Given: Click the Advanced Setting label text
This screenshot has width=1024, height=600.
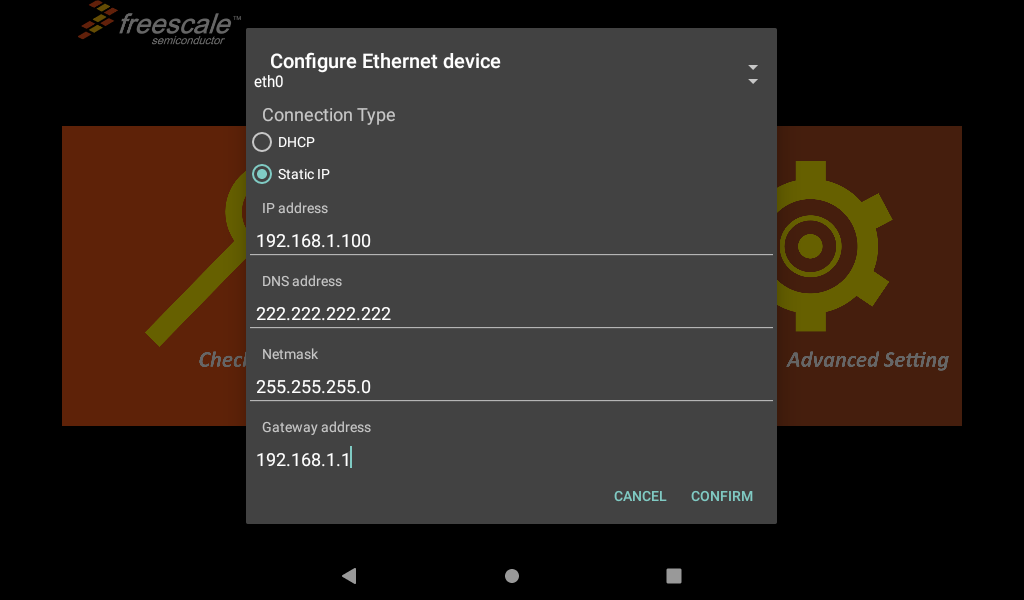Looking at the screenshot, I should (867, 360).
